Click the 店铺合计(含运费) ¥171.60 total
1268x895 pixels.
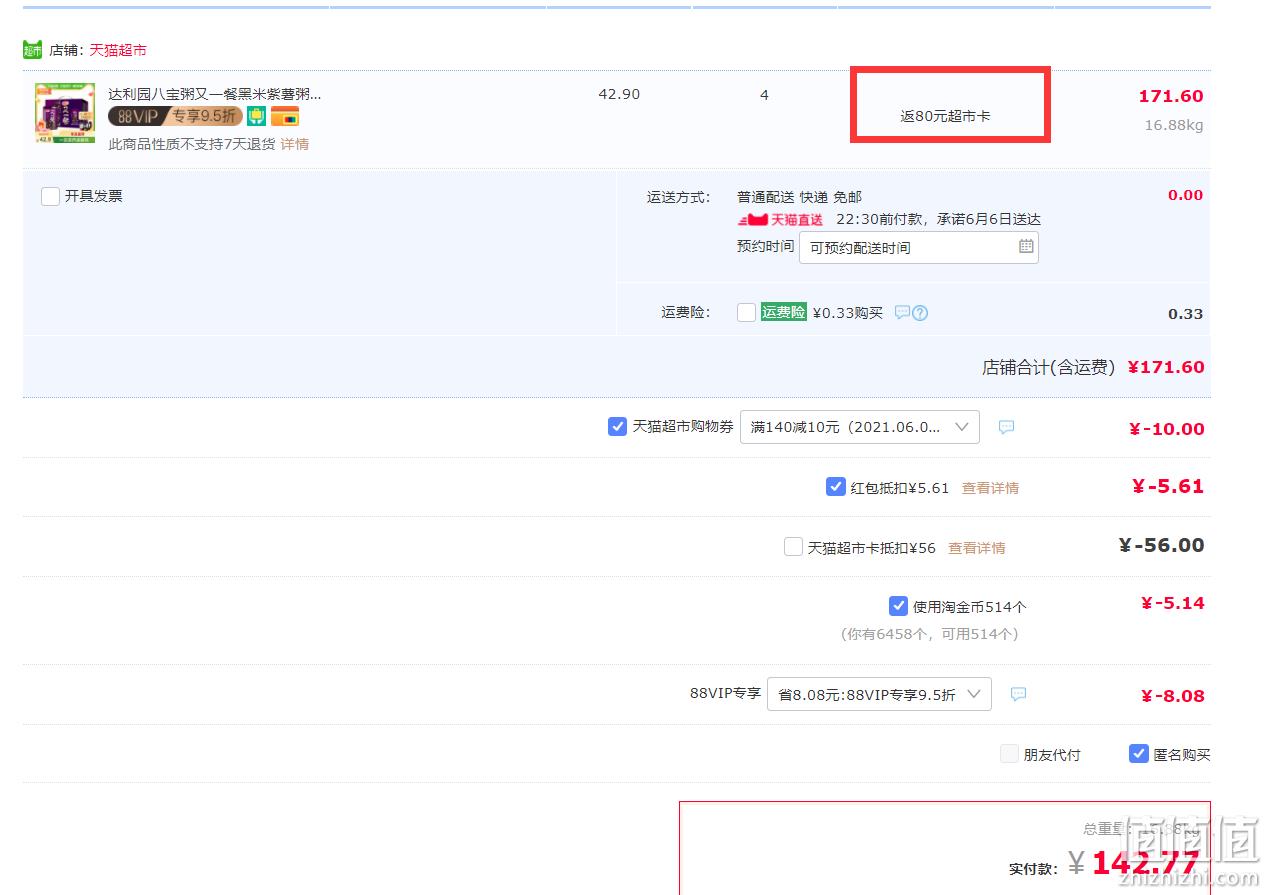point(1093,367)
